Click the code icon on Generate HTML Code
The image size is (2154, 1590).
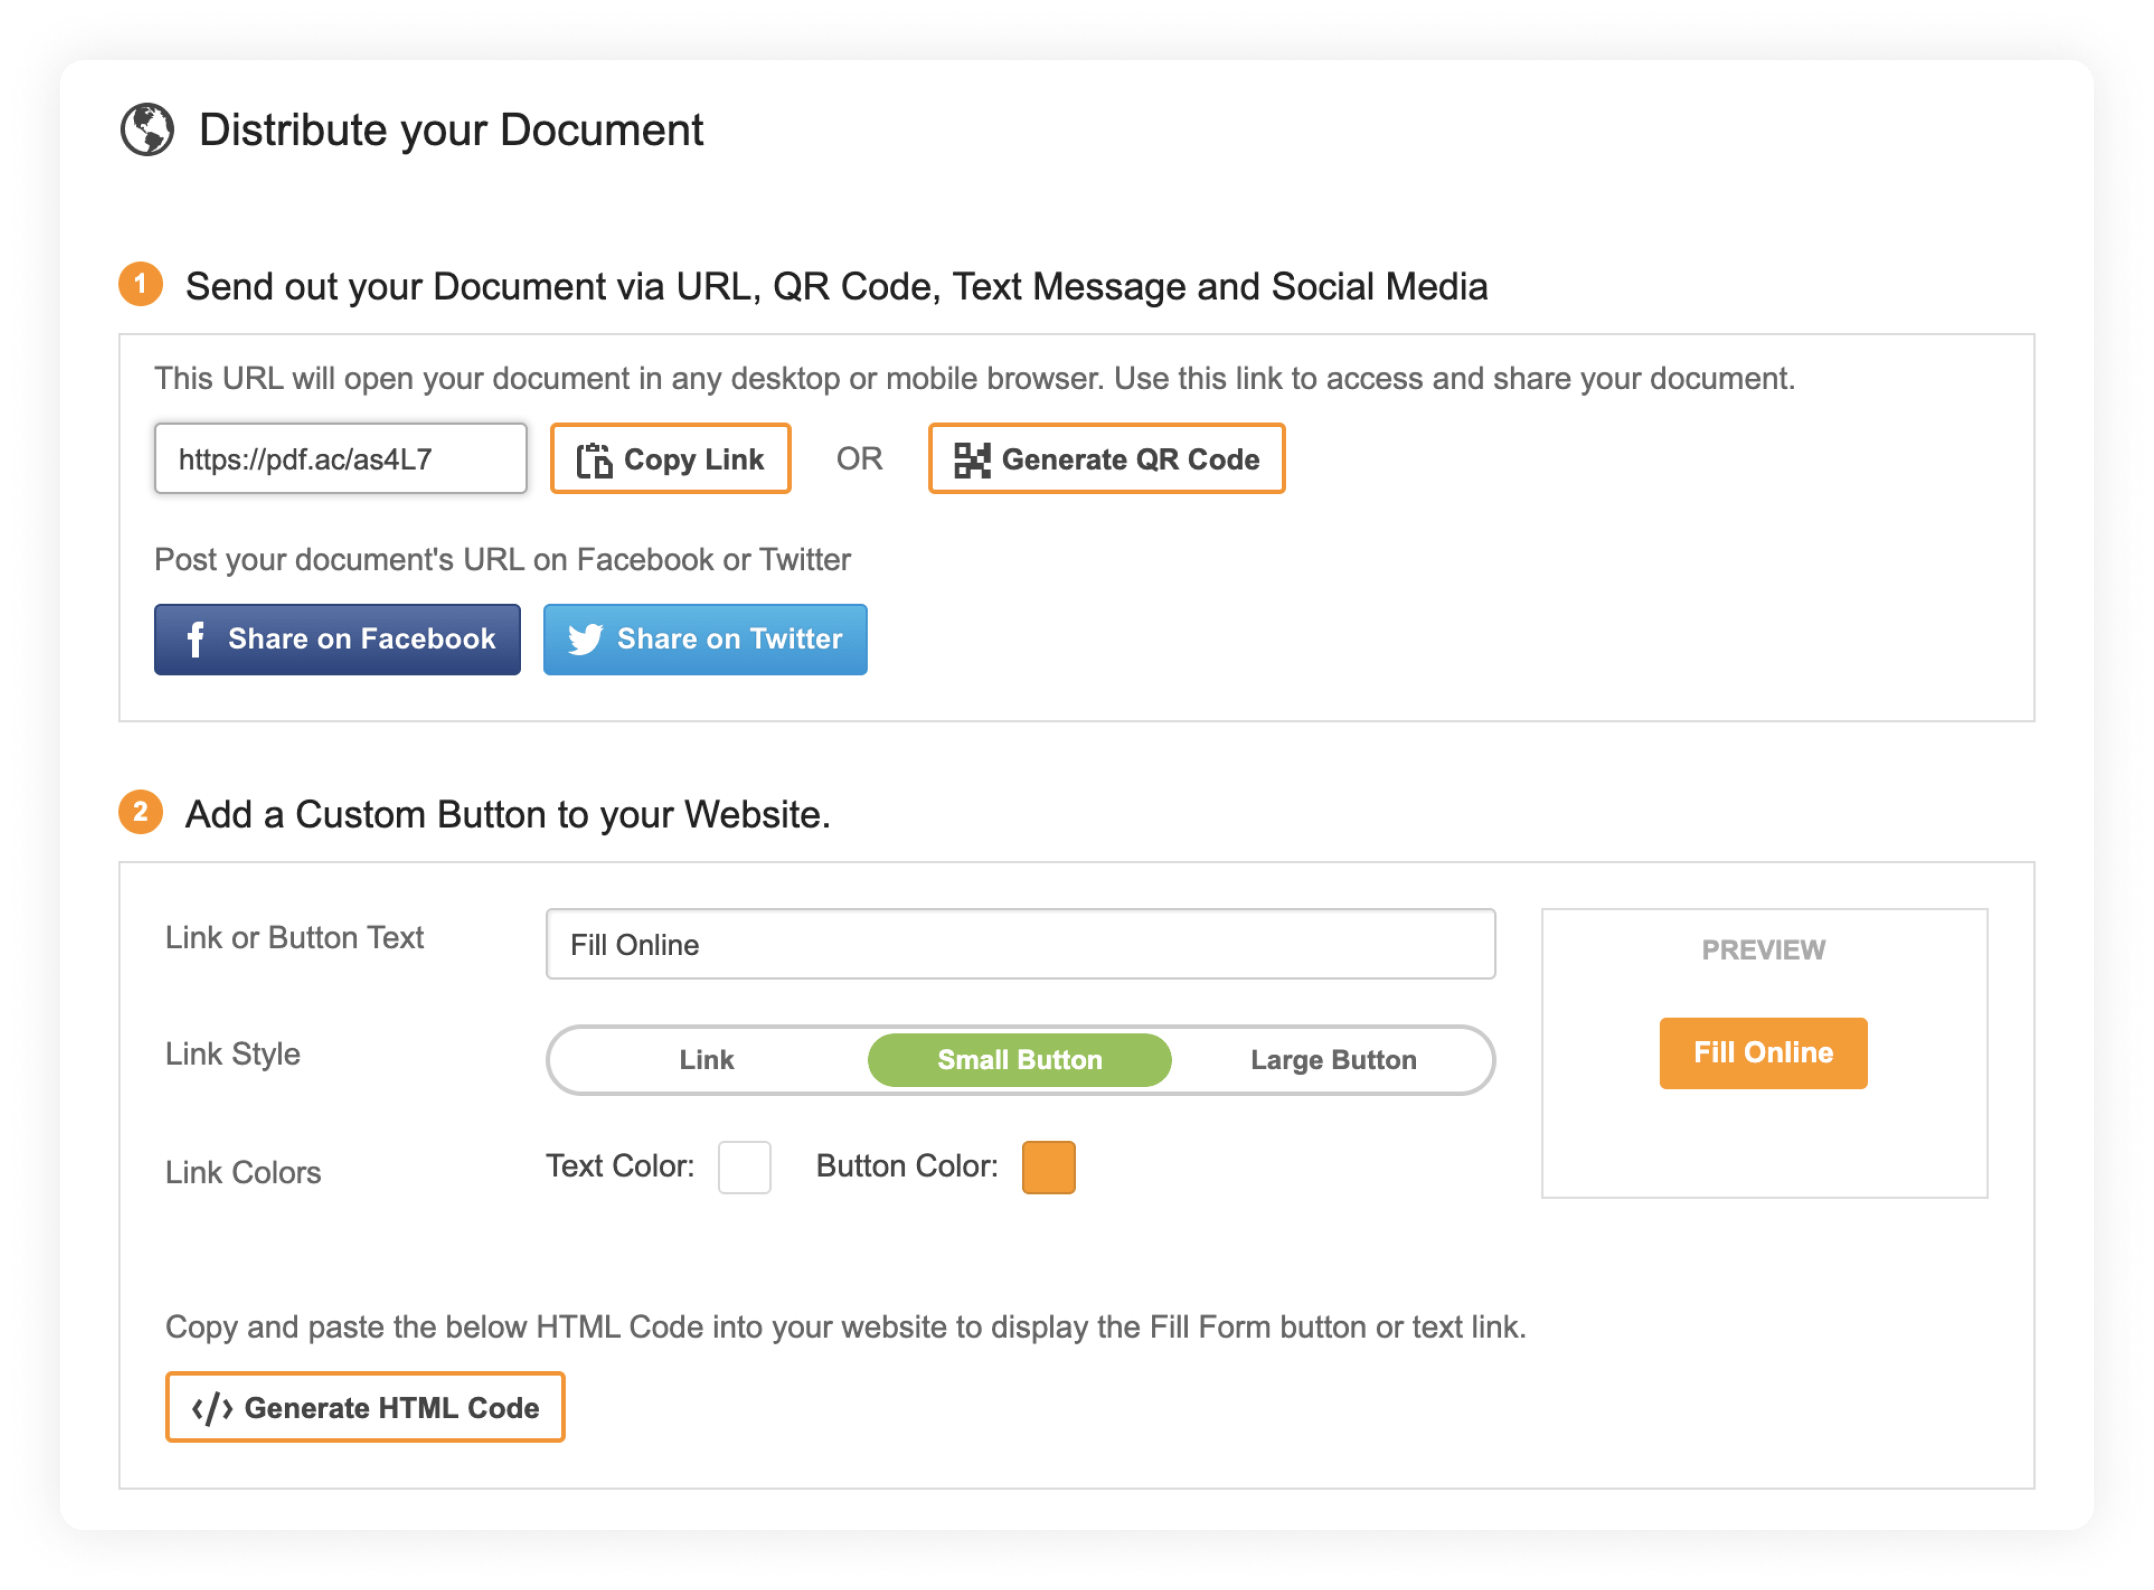213,1407
